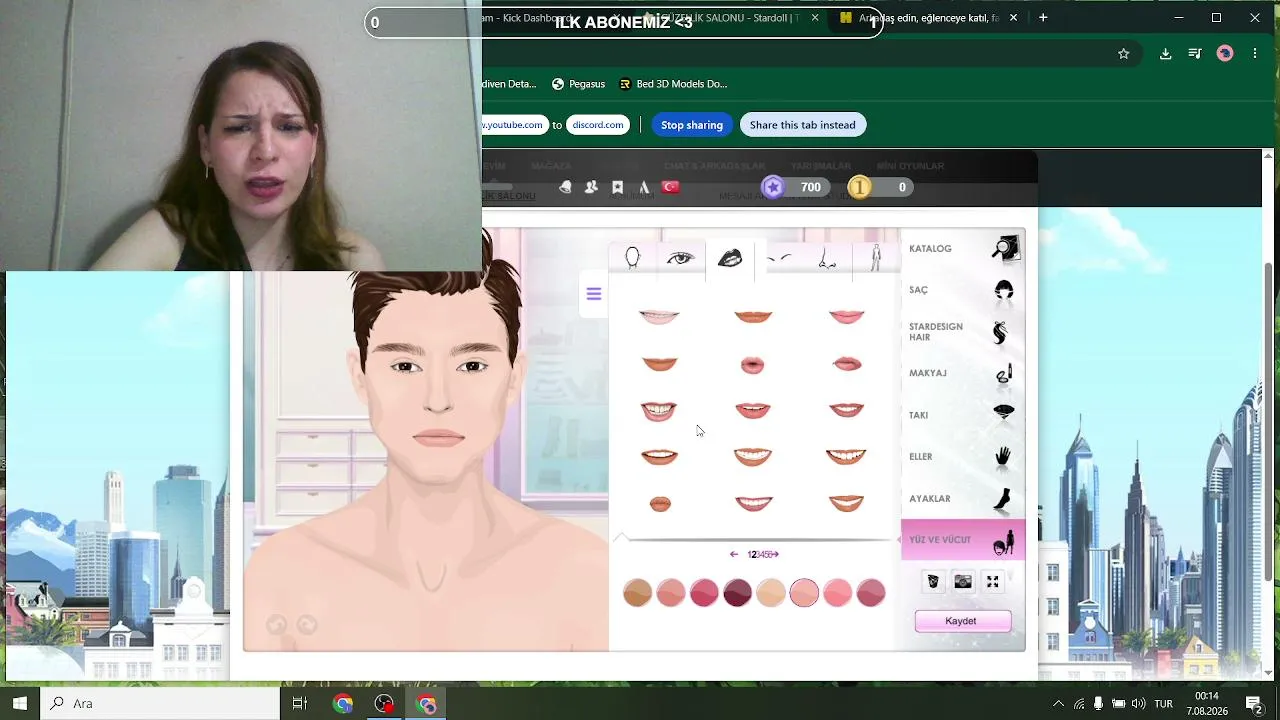Open Chrome downloads icon
1280x720 pixels.
click(x=1165, y=54)
